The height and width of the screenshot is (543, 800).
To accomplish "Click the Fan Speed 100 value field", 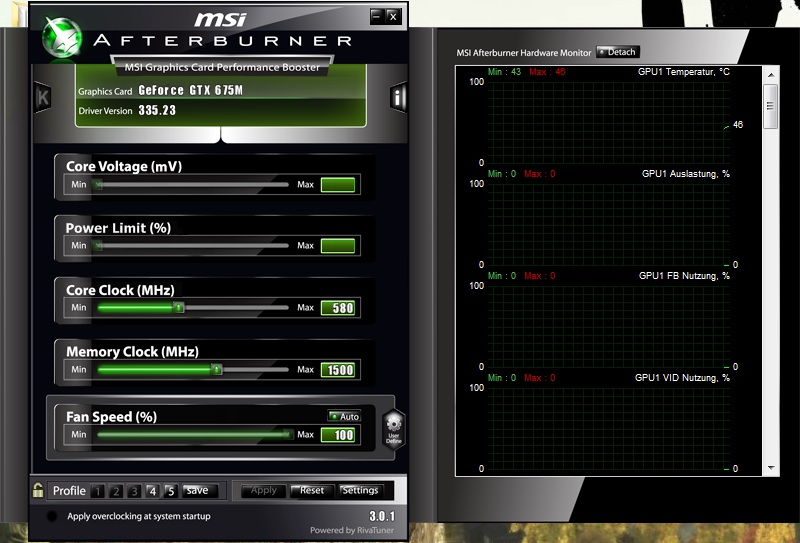I will 338,435.
